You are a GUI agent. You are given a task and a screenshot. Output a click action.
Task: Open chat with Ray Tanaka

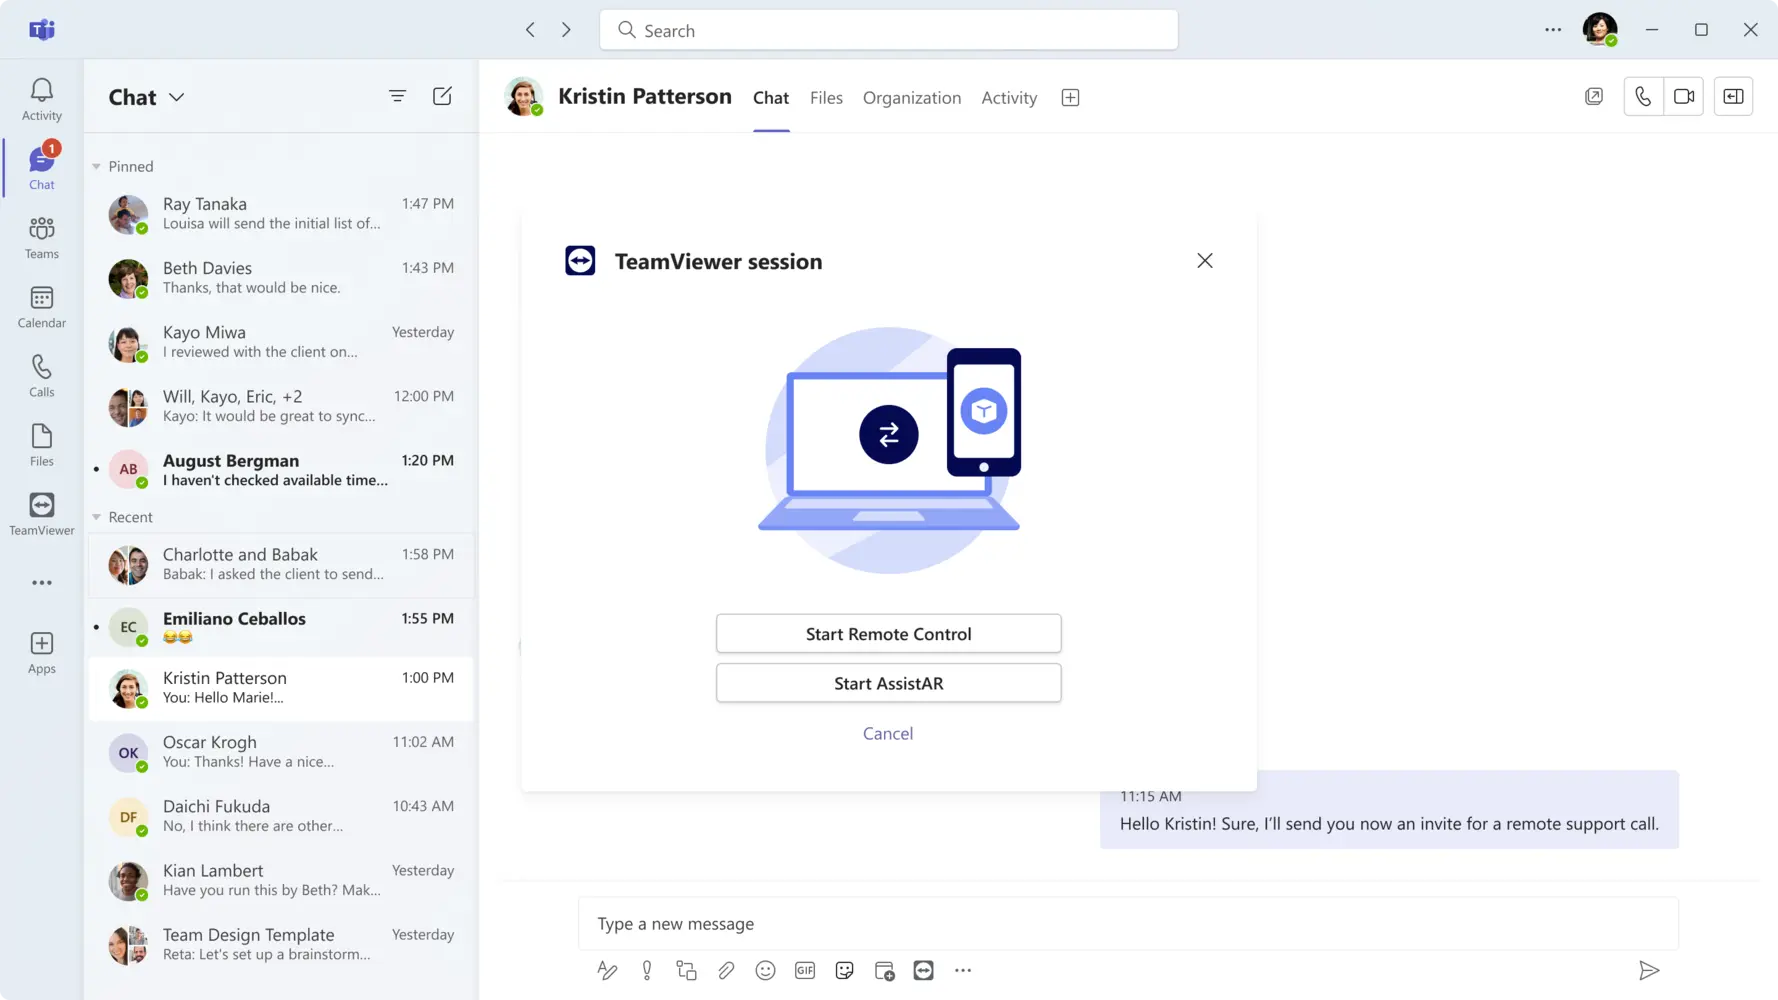pos(282,213)
